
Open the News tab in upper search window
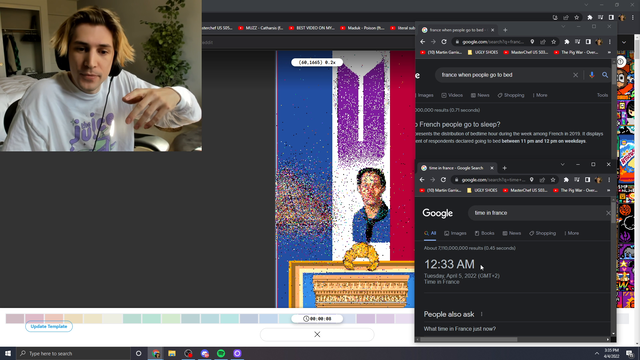[480, 95]
